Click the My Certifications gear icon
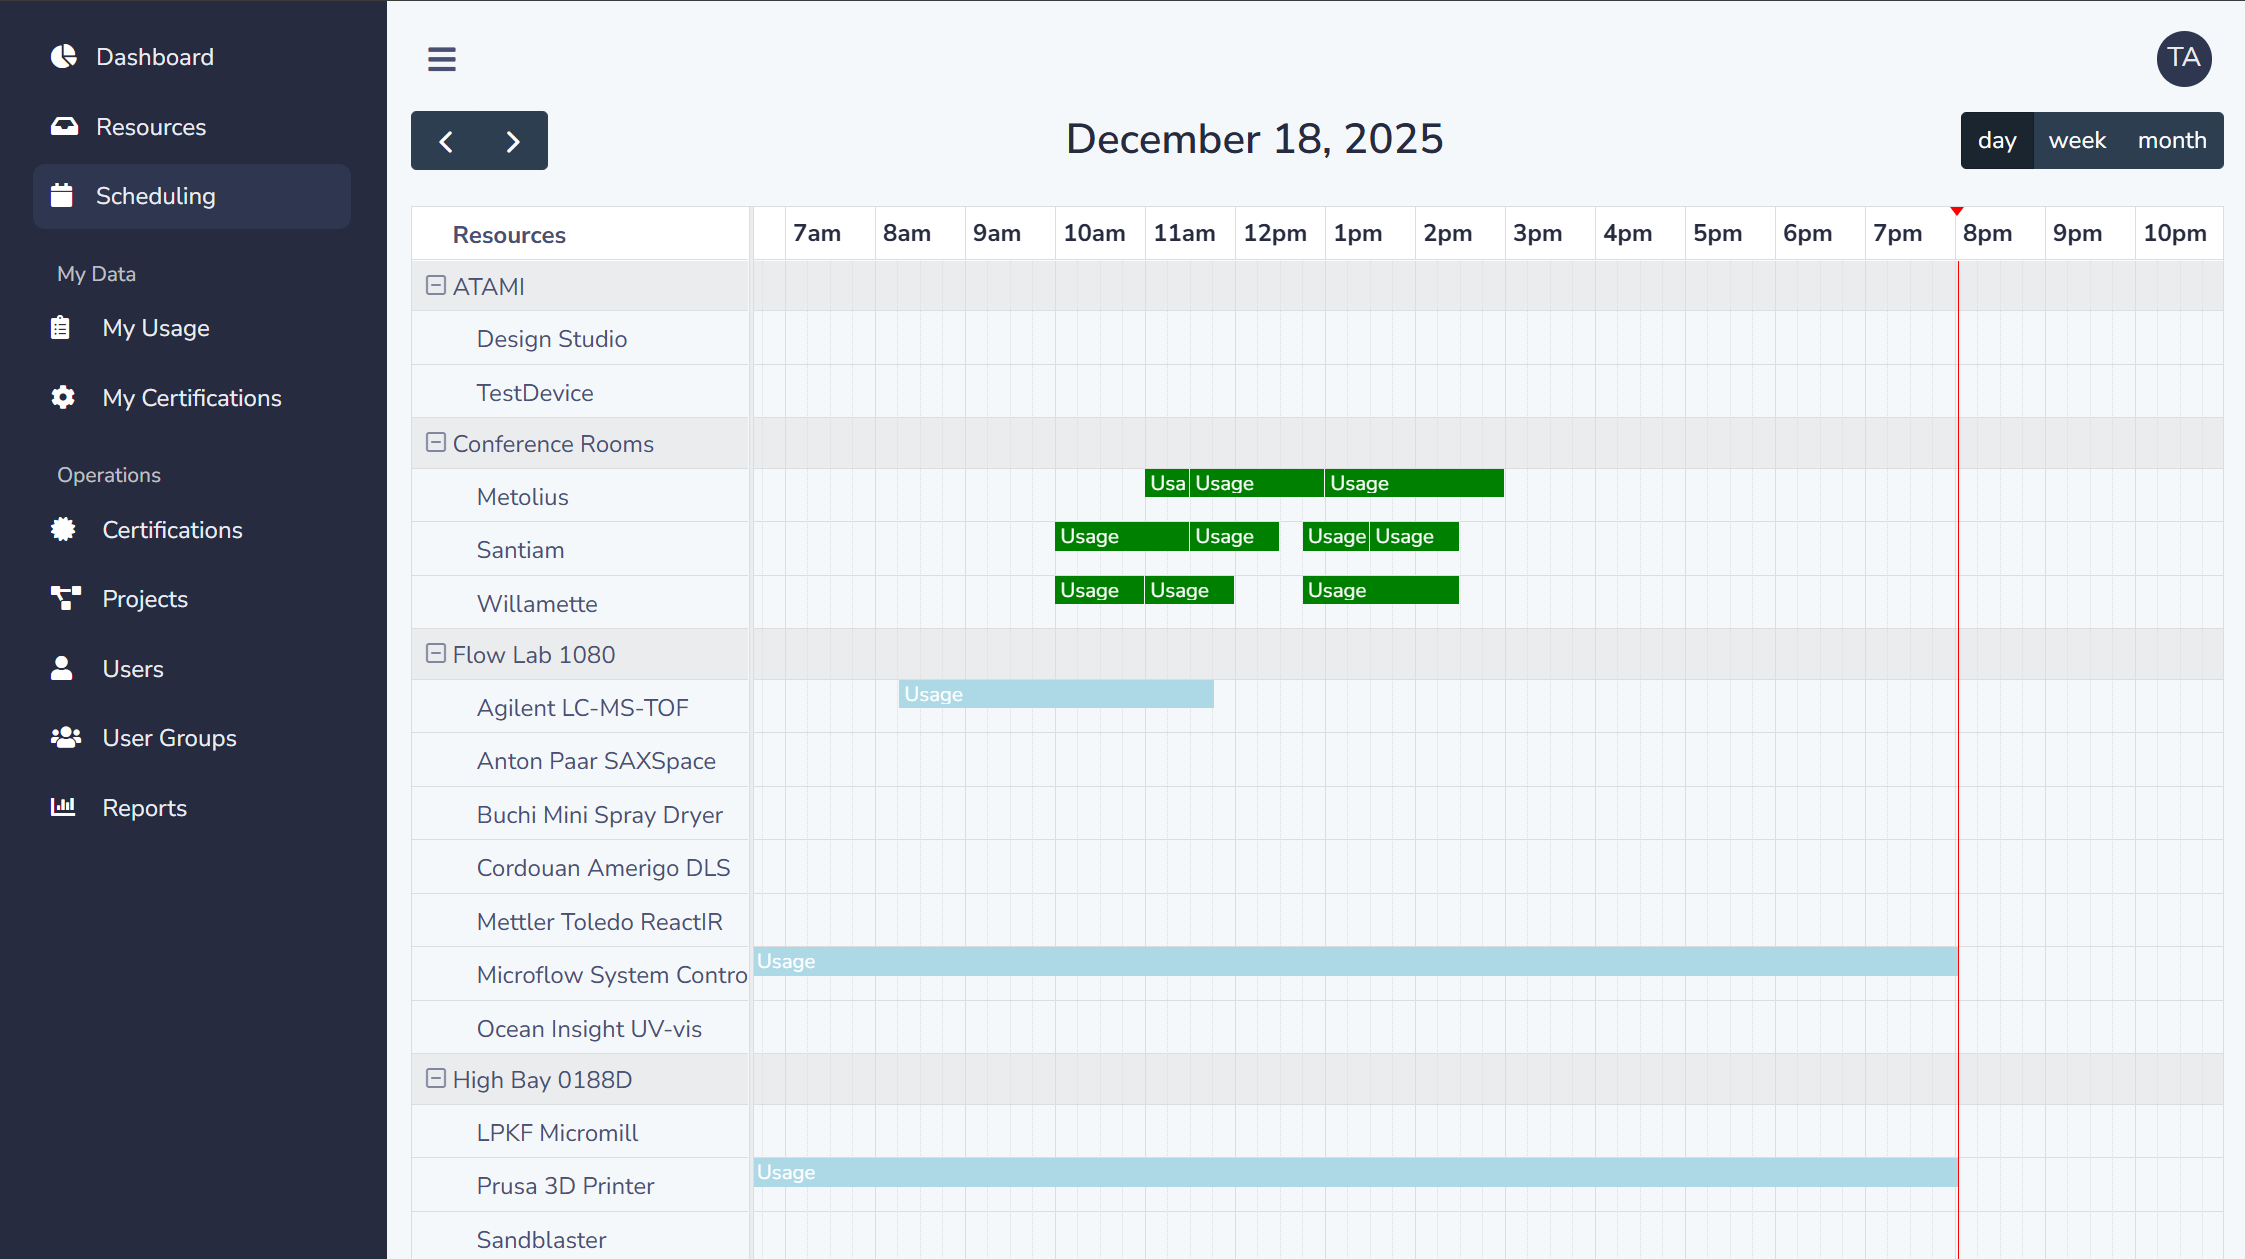 (62, 397)
